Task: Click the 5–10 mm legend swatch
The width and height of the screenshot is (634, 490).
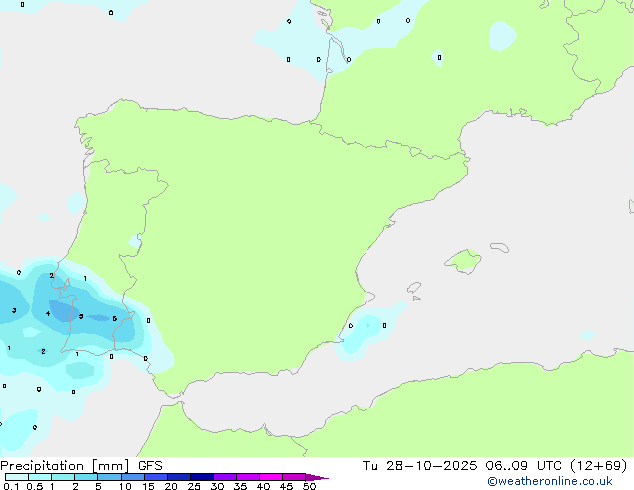Action: coord(109,477)
